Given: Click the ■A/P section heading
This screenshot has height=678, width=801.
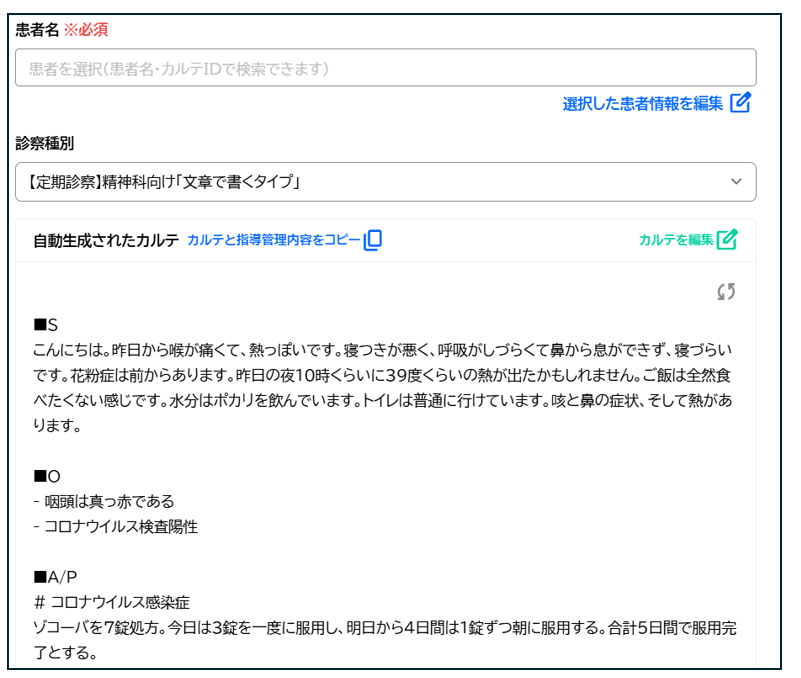Looking at the screenshot, I should (x=55, y=577).
